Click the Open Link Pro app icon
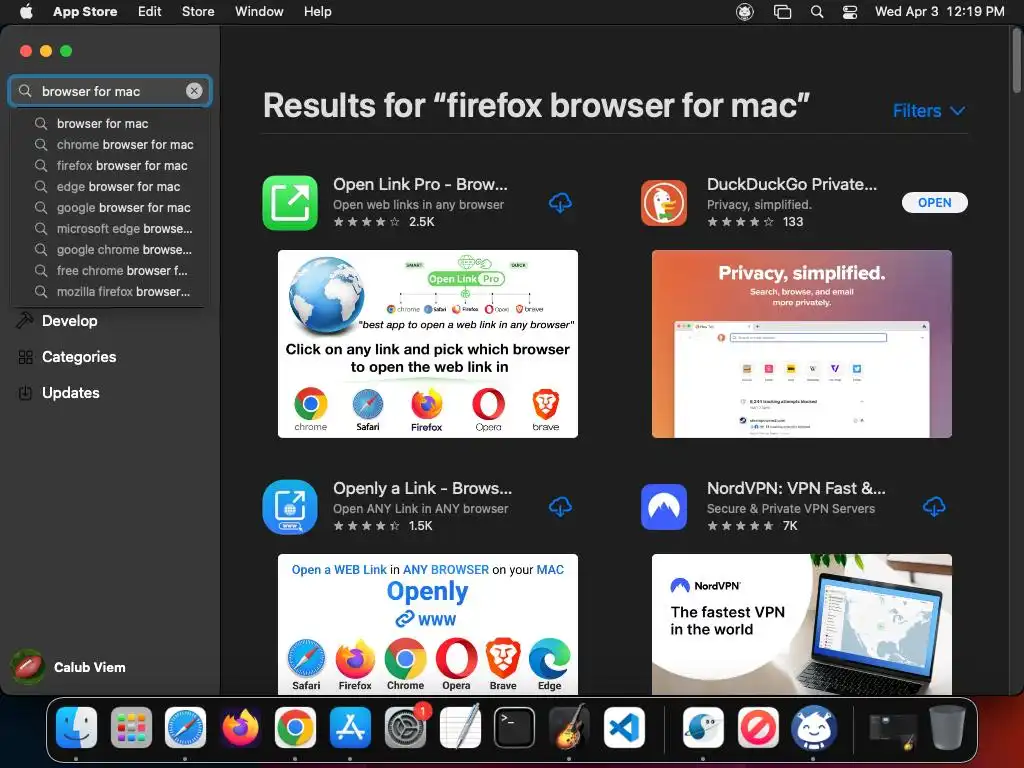1024x768 pixels. tap(290, 203)
